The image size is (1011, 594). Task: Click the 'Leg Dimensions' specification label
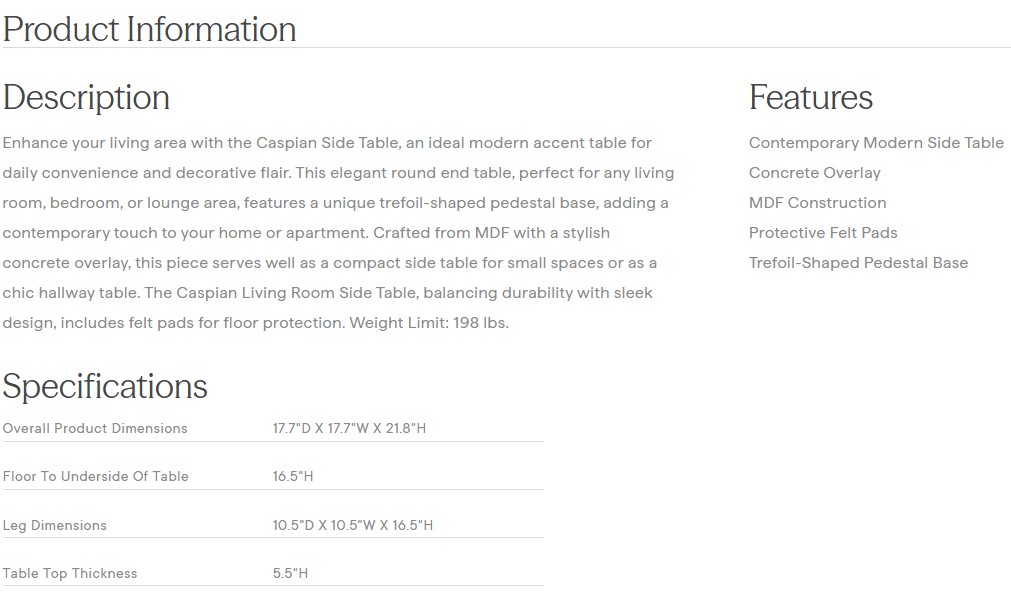54,525
